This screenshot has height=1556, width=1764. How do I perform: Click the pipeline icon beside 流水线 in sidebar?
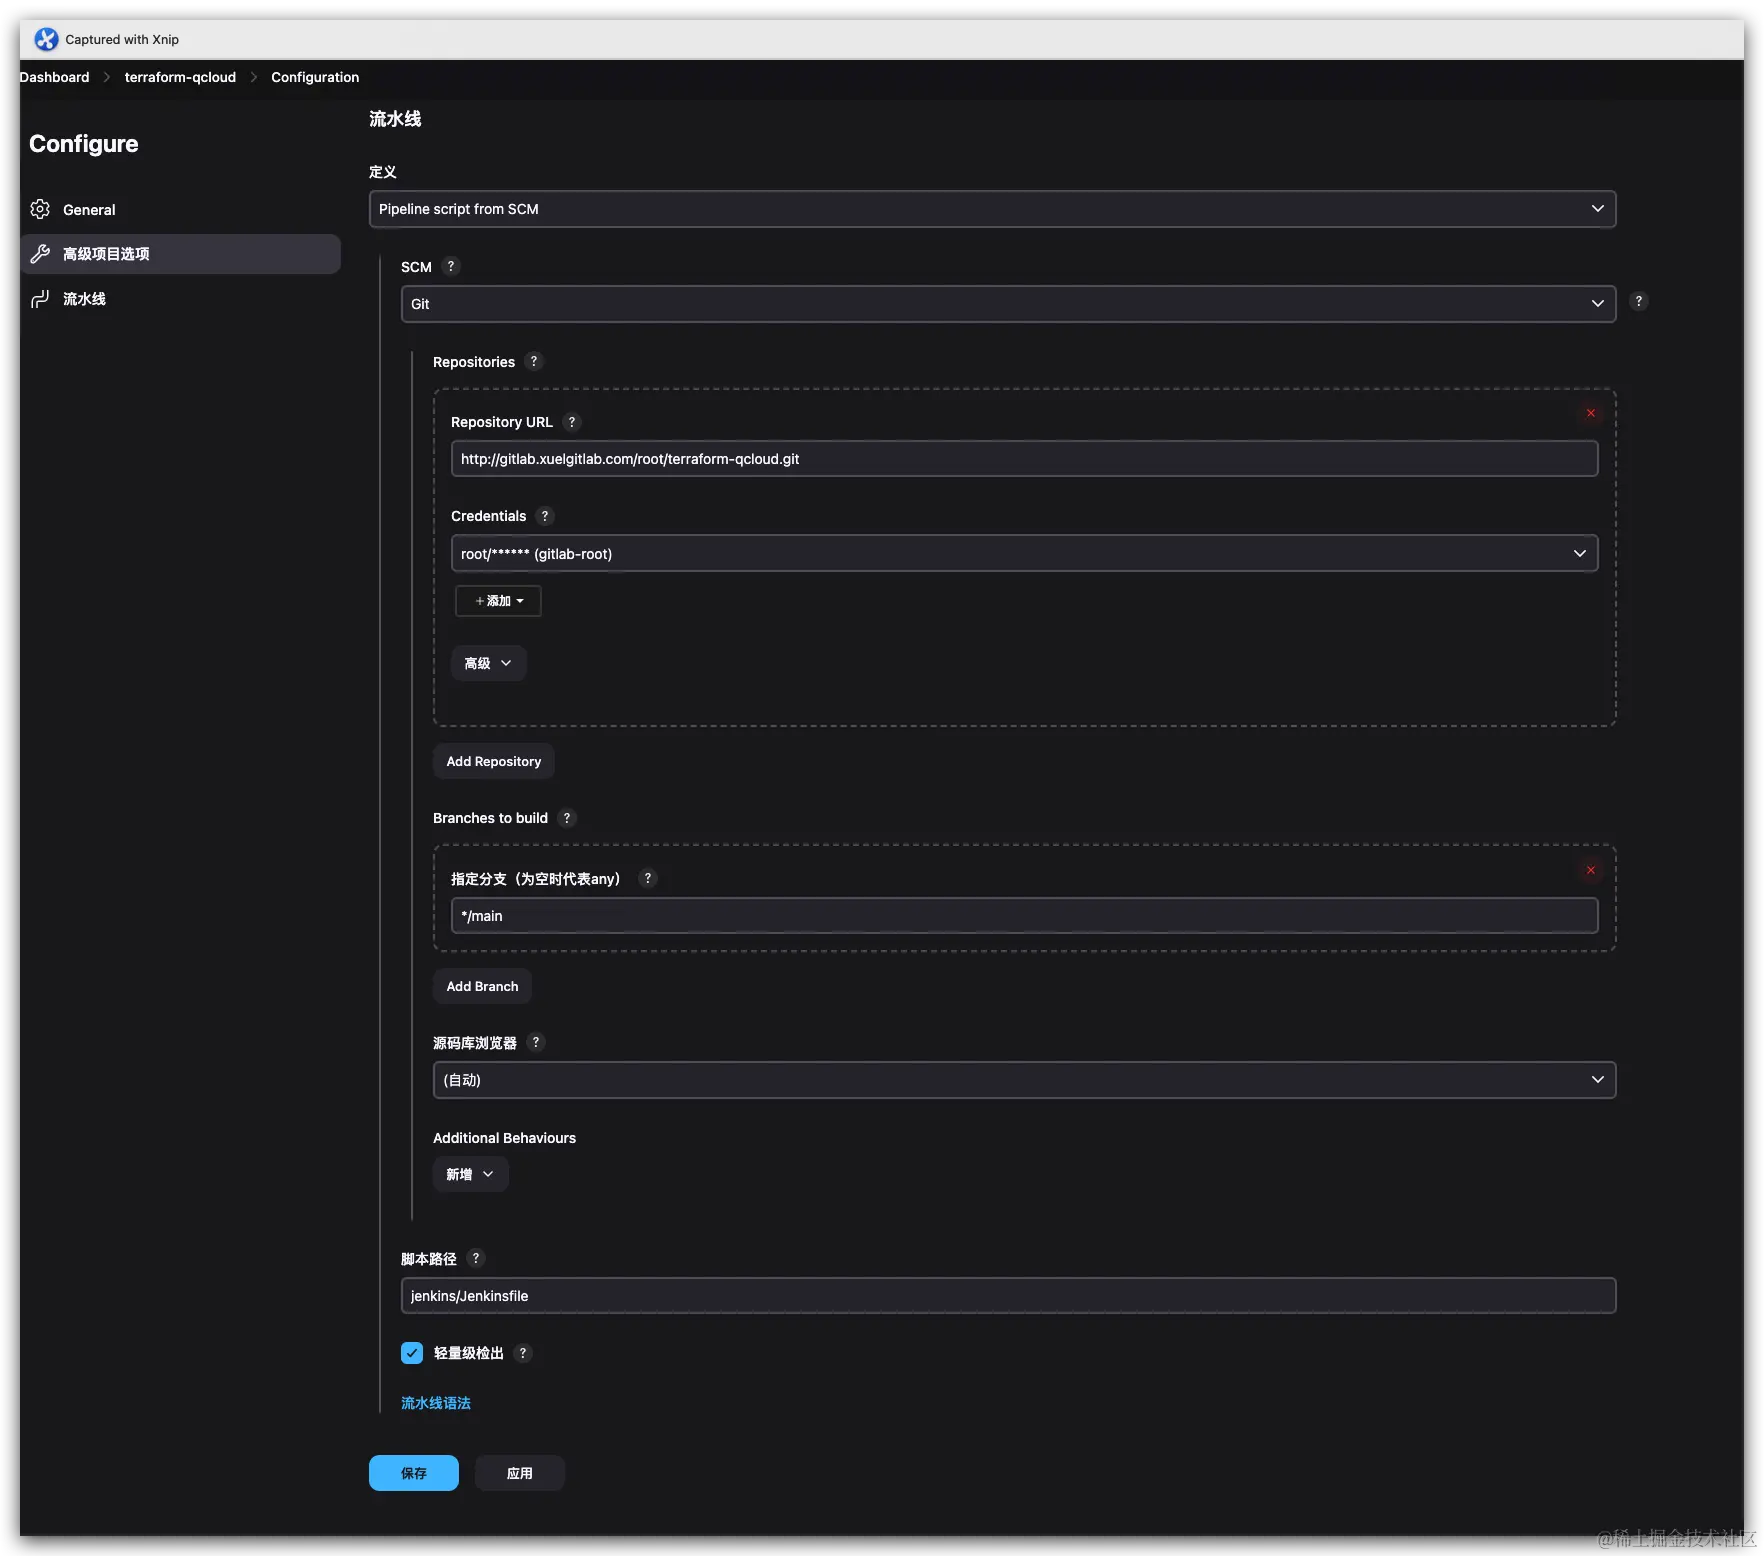(40, 299)
